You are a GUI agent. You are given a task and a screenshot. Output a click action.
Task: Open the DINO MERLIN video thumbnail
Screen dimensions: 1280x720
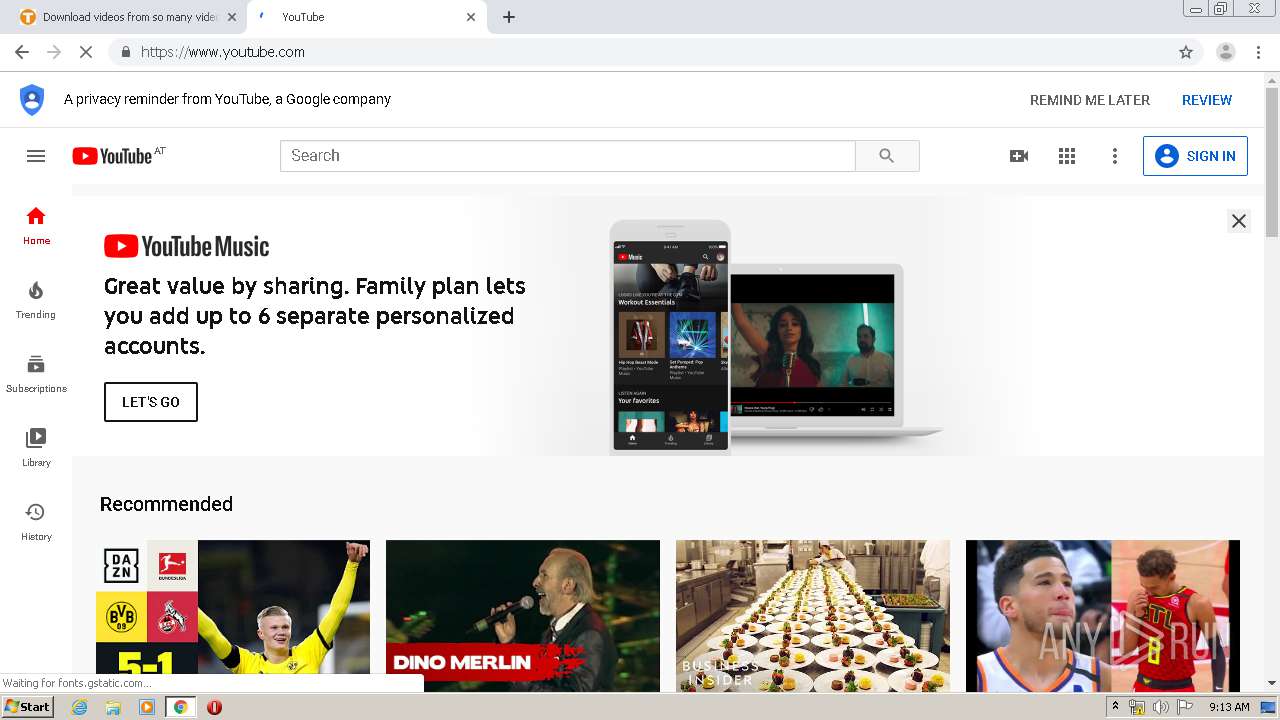[523, 616]
